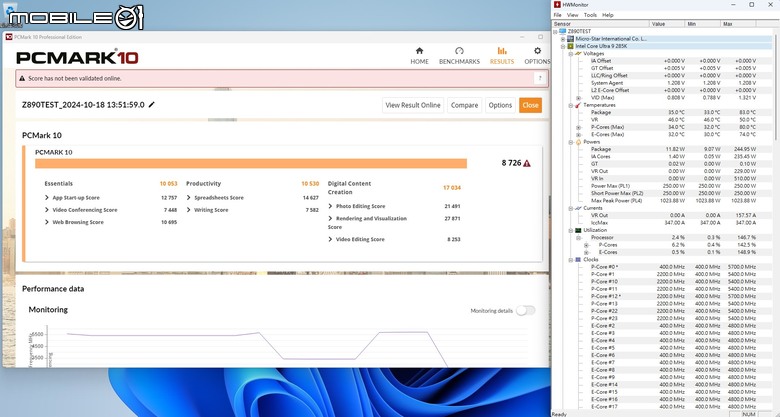This screenshot has height=417, width=780.
Task: Click the question mark help button in banner
Action: coord(540,78)
